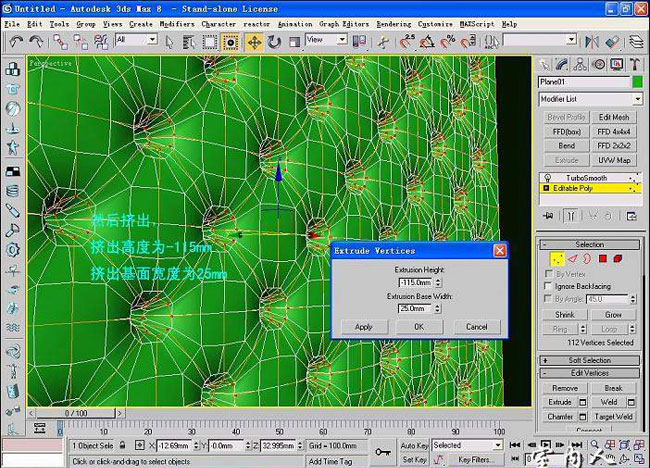The height and width of the screenshot is (468, 650).
Task: Click OK in Extrude Vertices dialog
Action: [419, 327]
